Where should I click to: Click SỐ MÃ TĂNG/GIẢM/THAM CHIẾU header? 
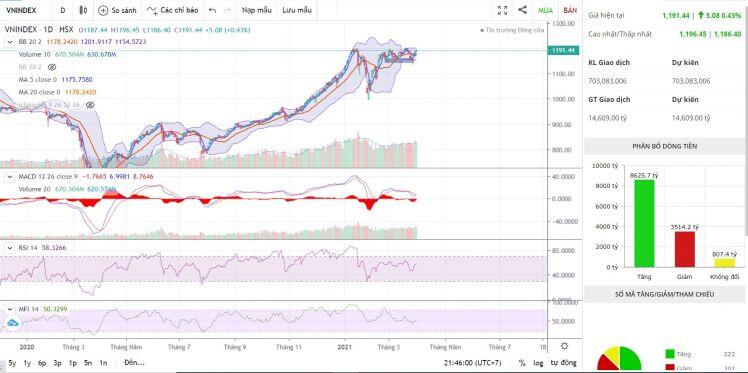click(665, 294)
